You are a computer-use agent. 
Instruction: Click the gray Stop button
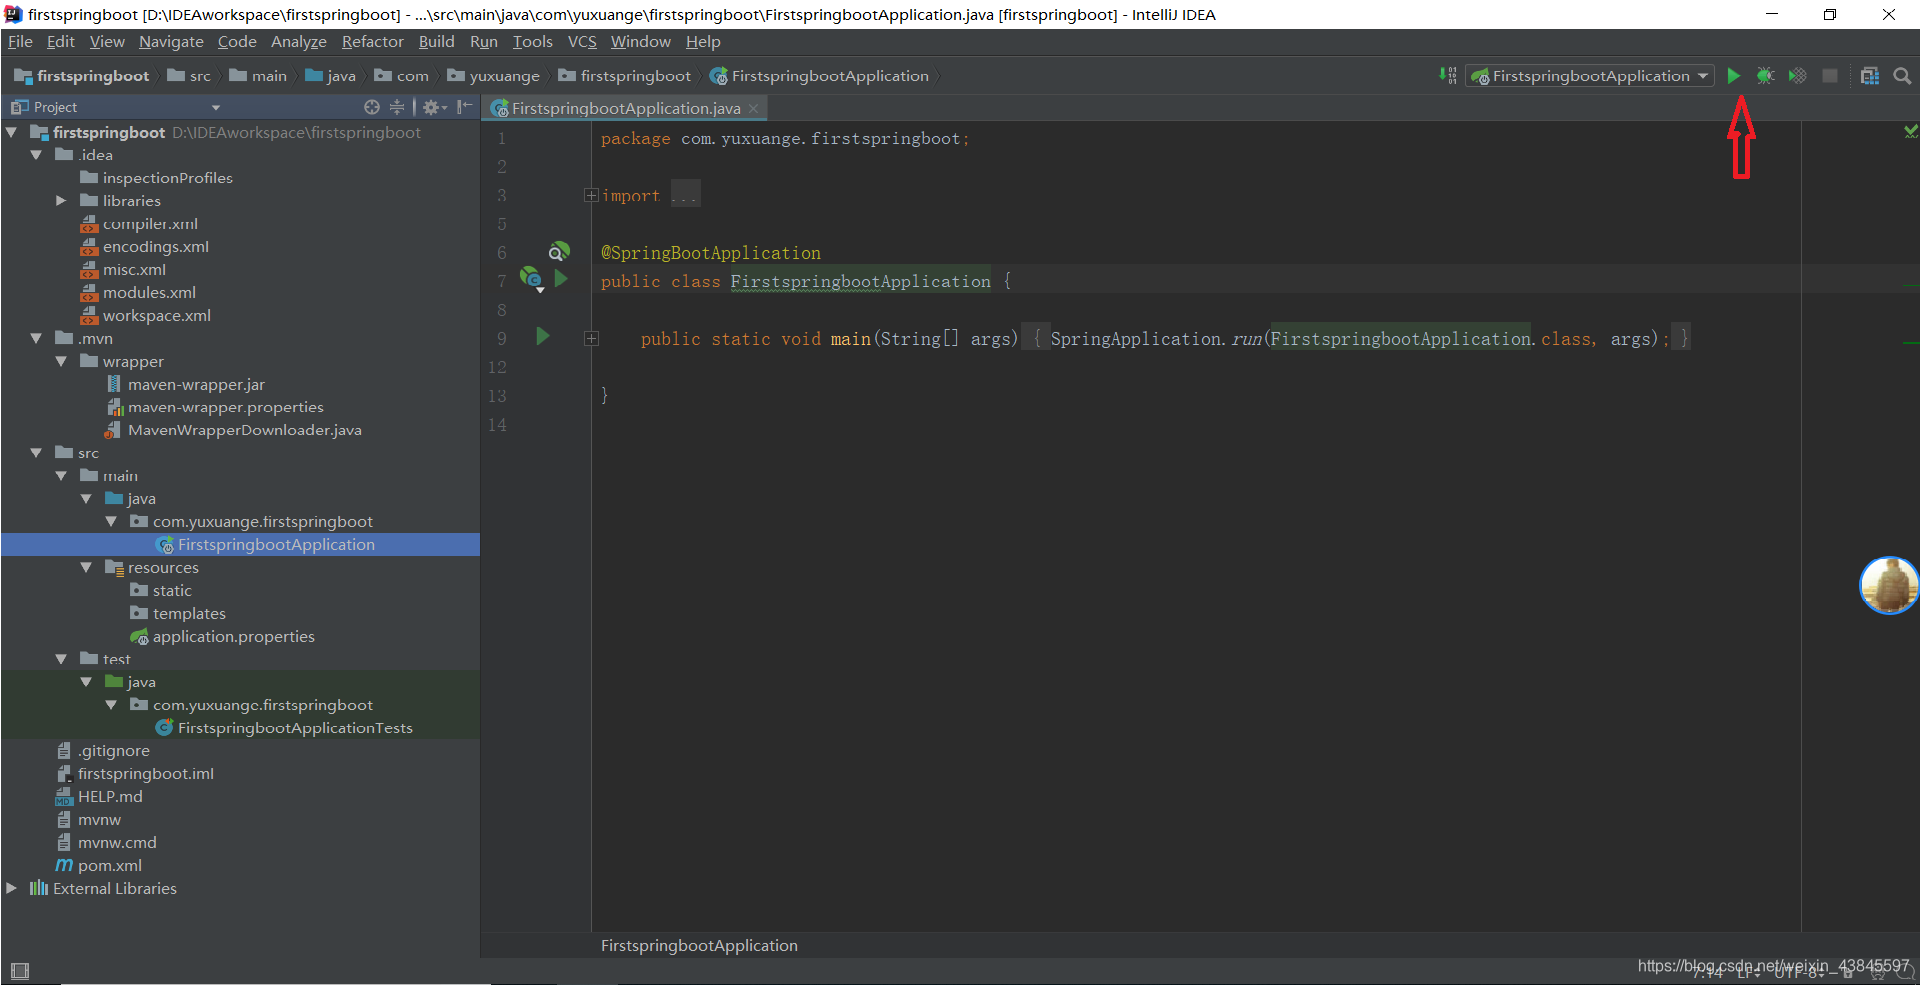[x=1830, y=76]
